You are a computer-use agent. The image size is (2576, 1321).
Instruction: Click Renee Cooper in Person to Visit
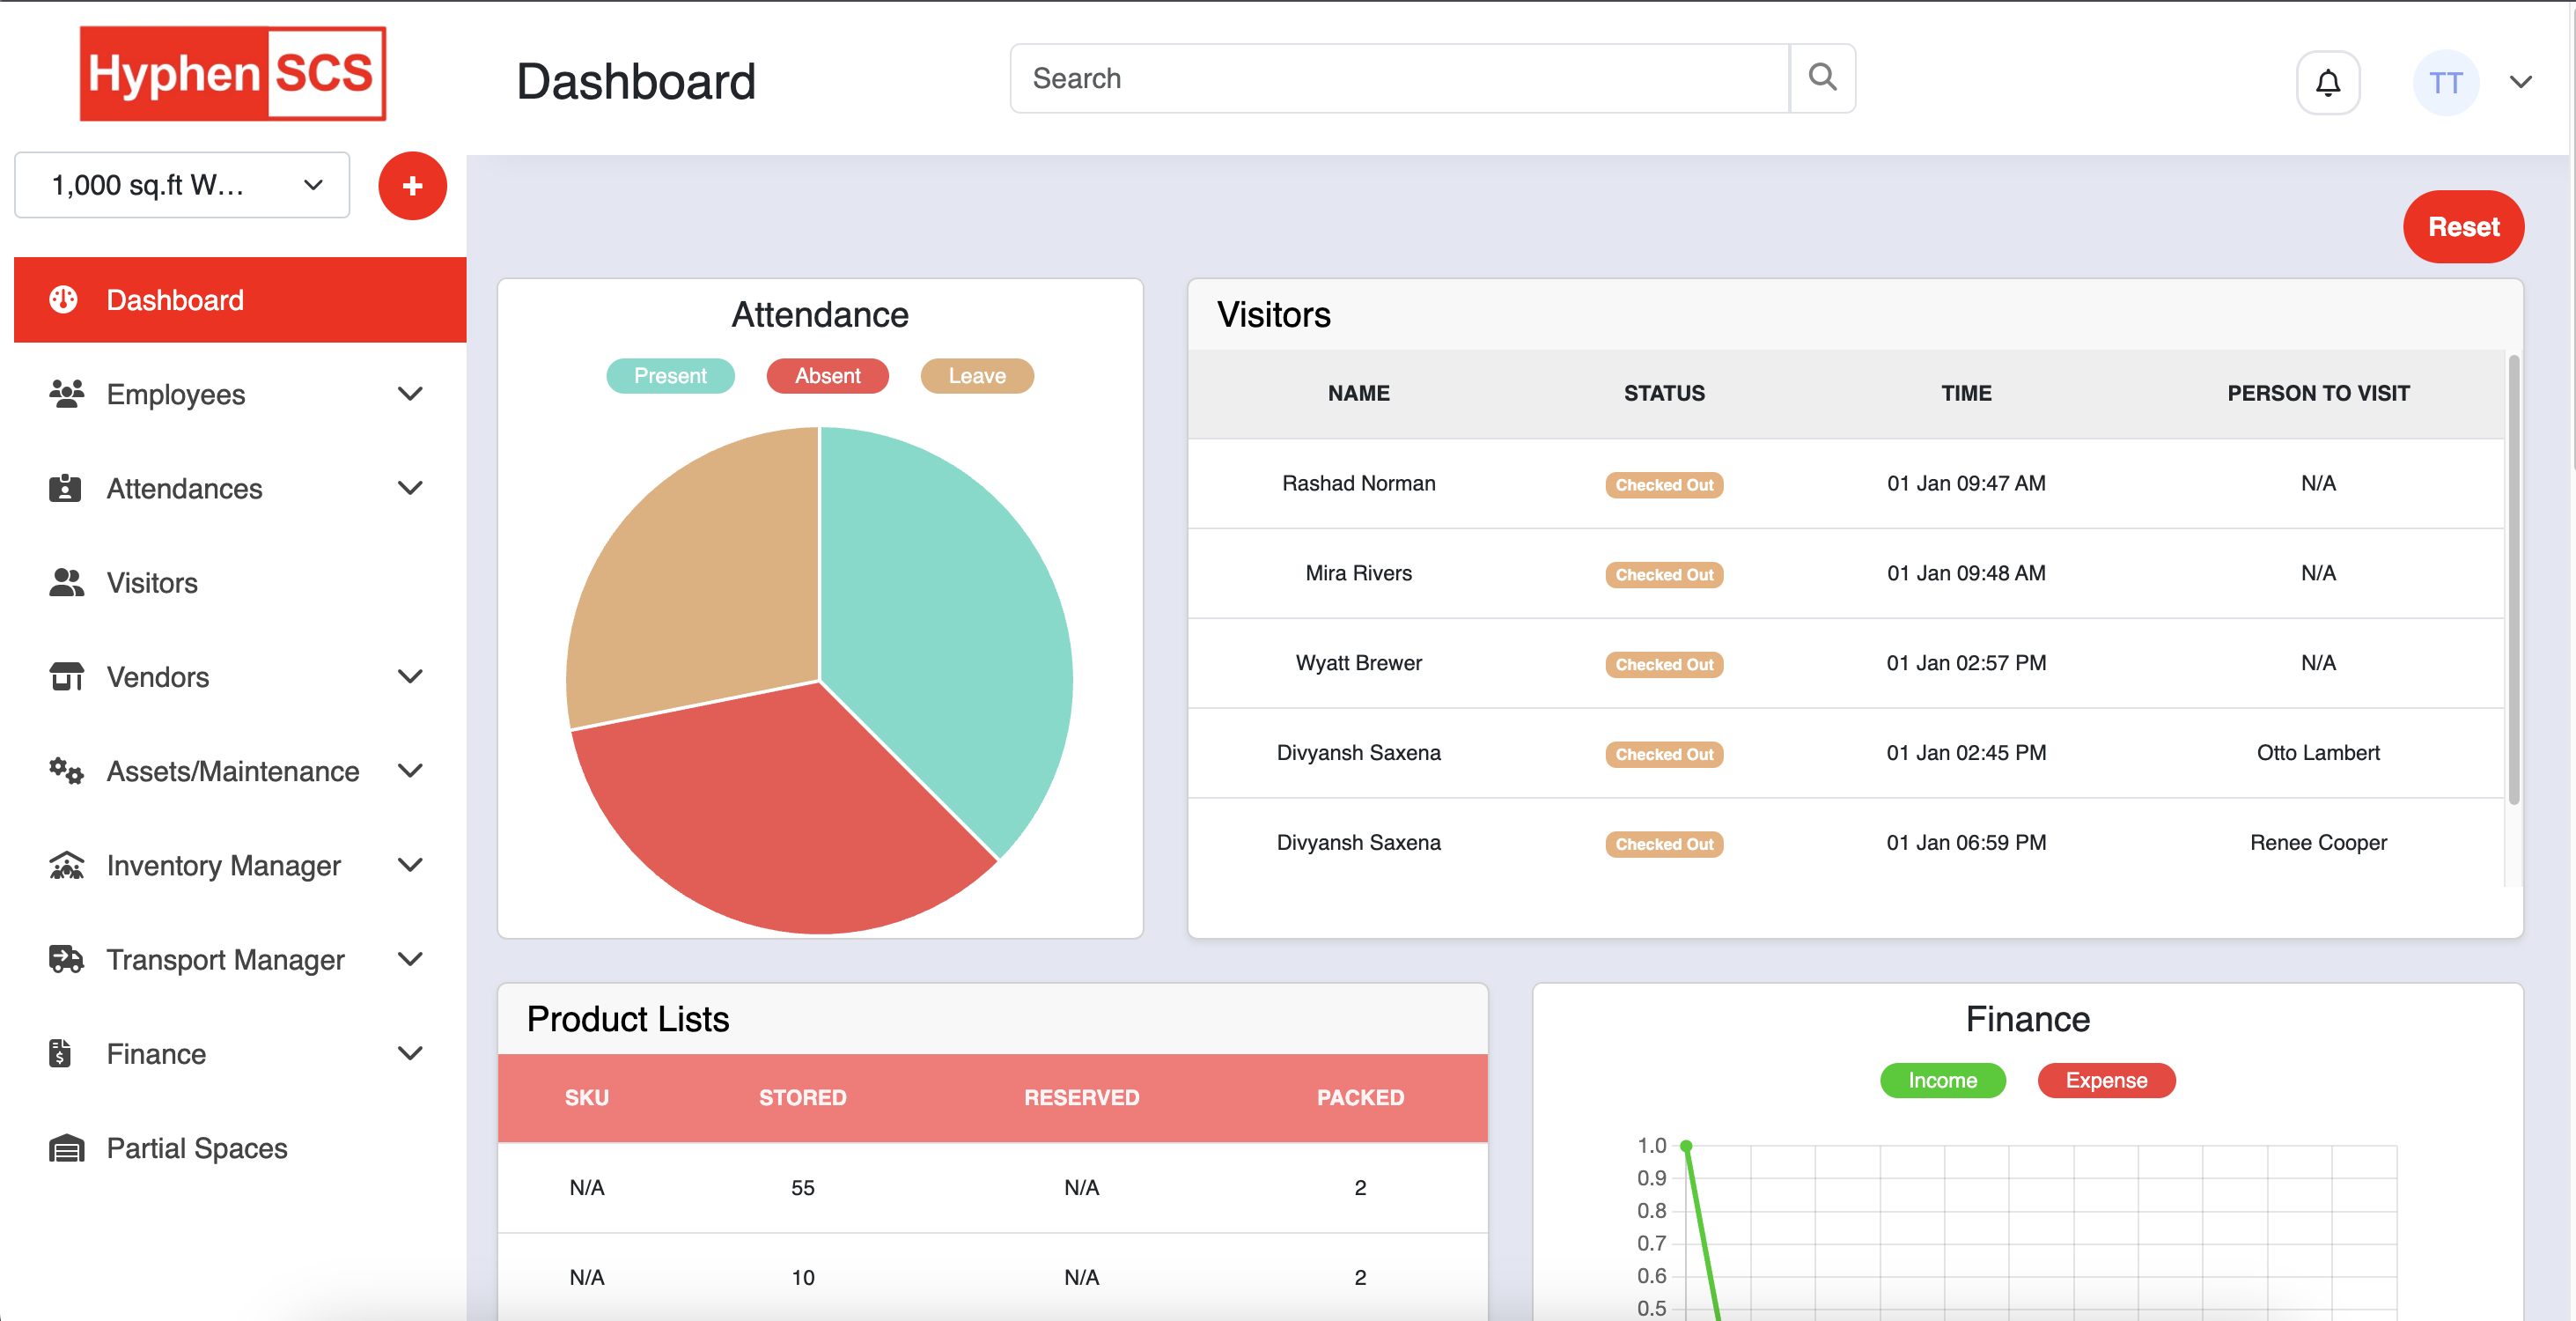tap(2317, 843)
